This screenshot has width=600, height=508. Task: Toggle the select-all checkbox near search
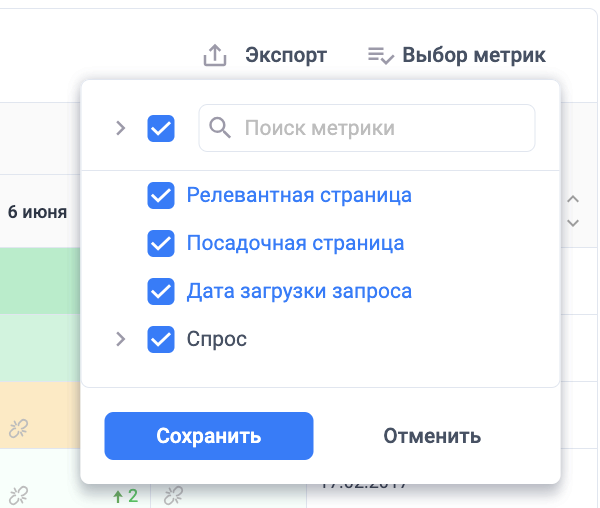pyautogui.click(x=161, y=129)
